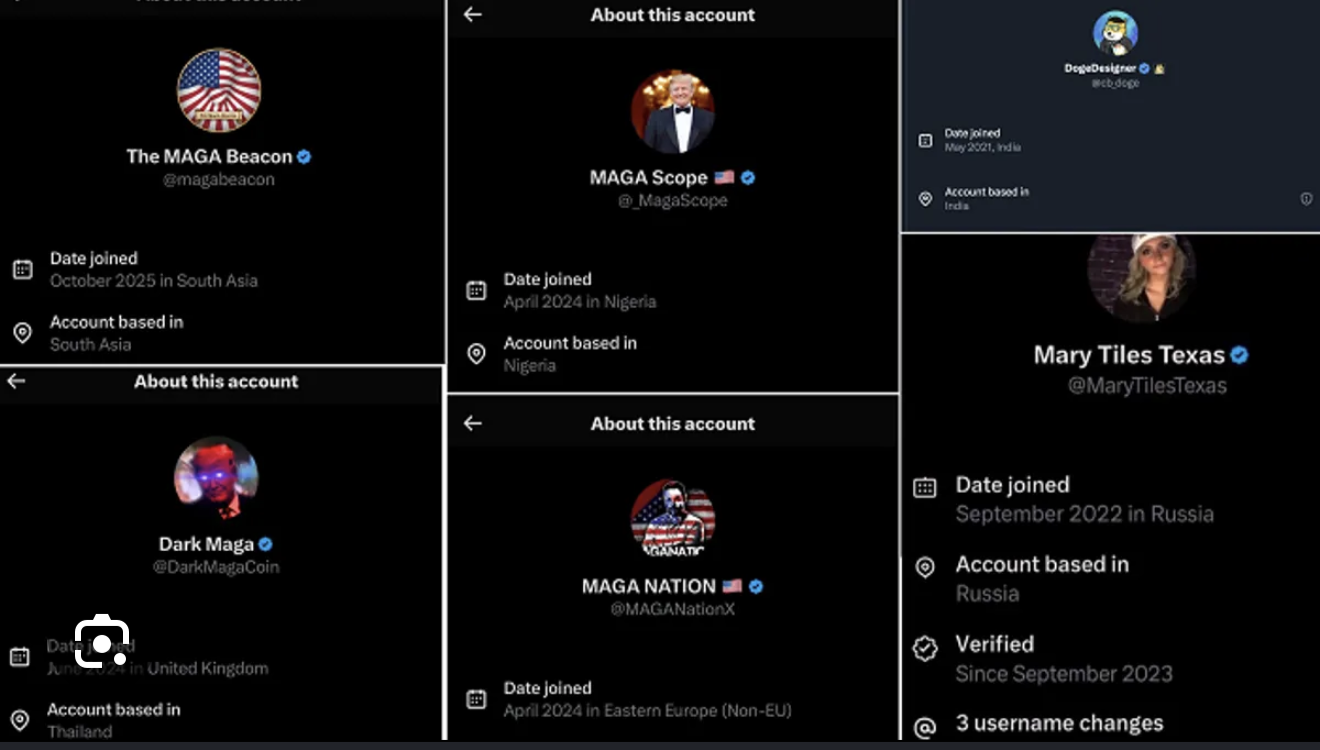
Task: Click the Google Lens camera search icon
Action: pyautogui.click(x=102, y=641)
